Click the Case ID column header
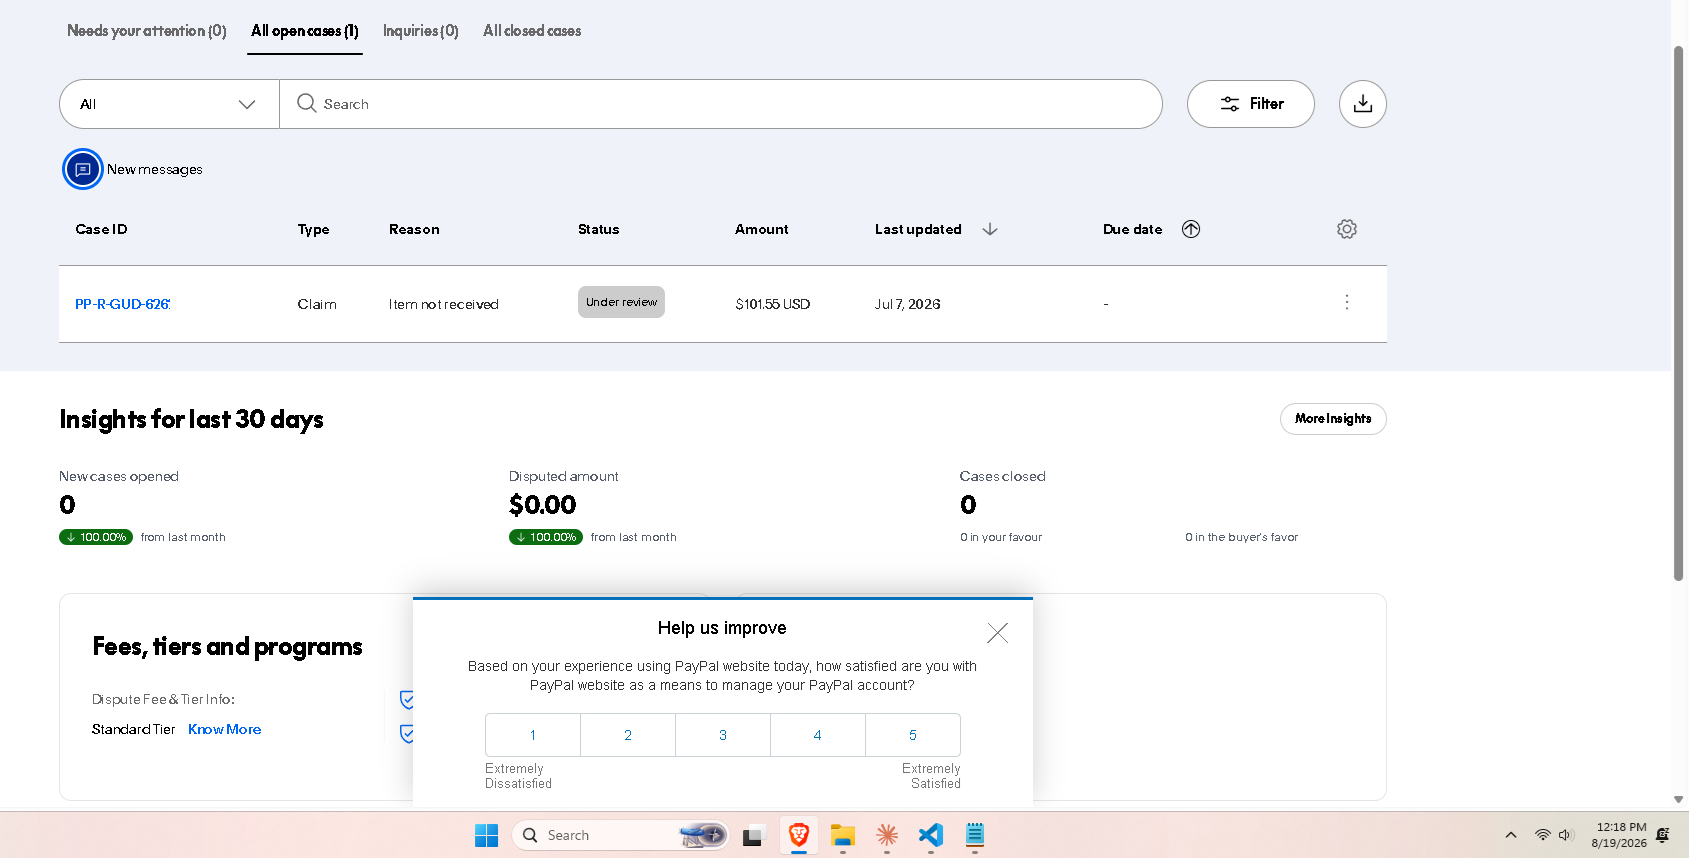 click(x=101, y=229)
